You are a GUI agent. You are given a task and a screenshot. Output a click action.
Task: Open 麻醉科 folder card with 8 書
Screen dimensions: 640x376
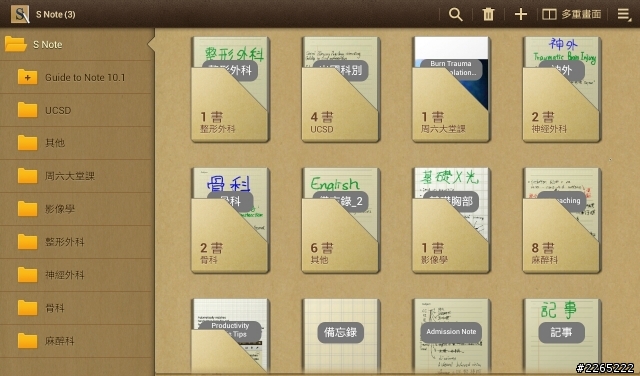562,220
